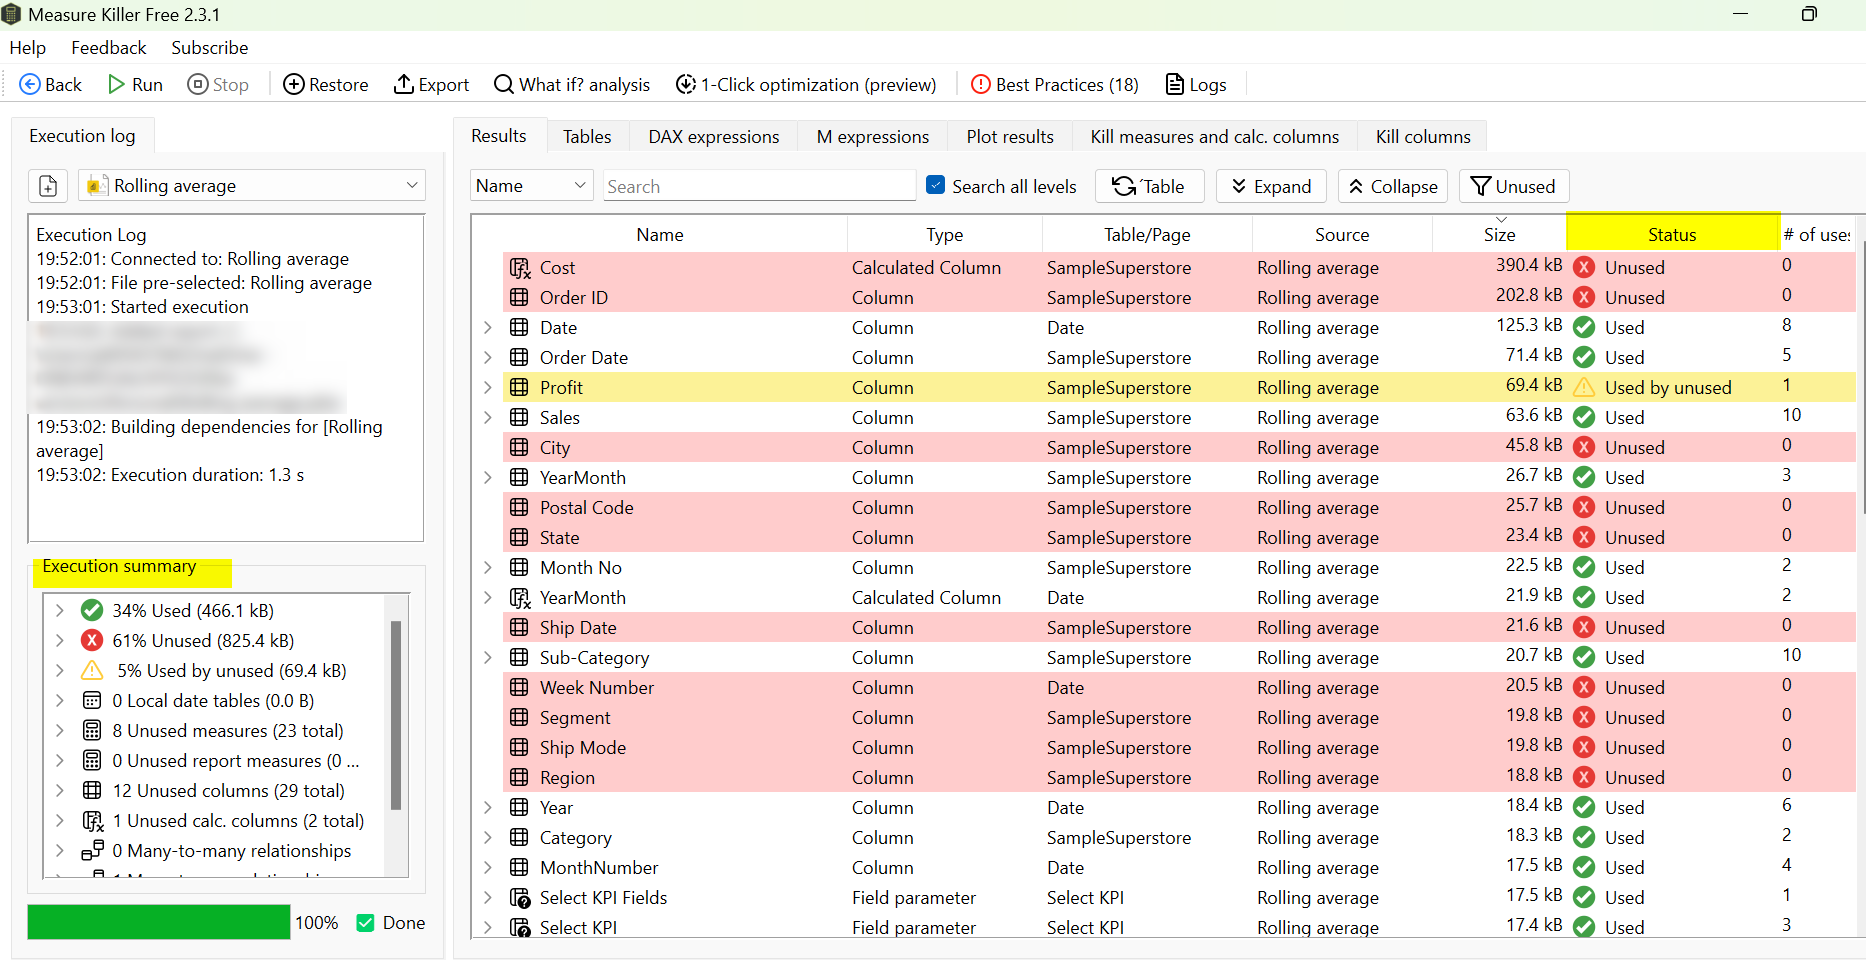The width and height of the screenshot is (1866, 961).
Task: Open 1-Click optimization (preview)
Action: pyautogui.click(x=806, y=85)
